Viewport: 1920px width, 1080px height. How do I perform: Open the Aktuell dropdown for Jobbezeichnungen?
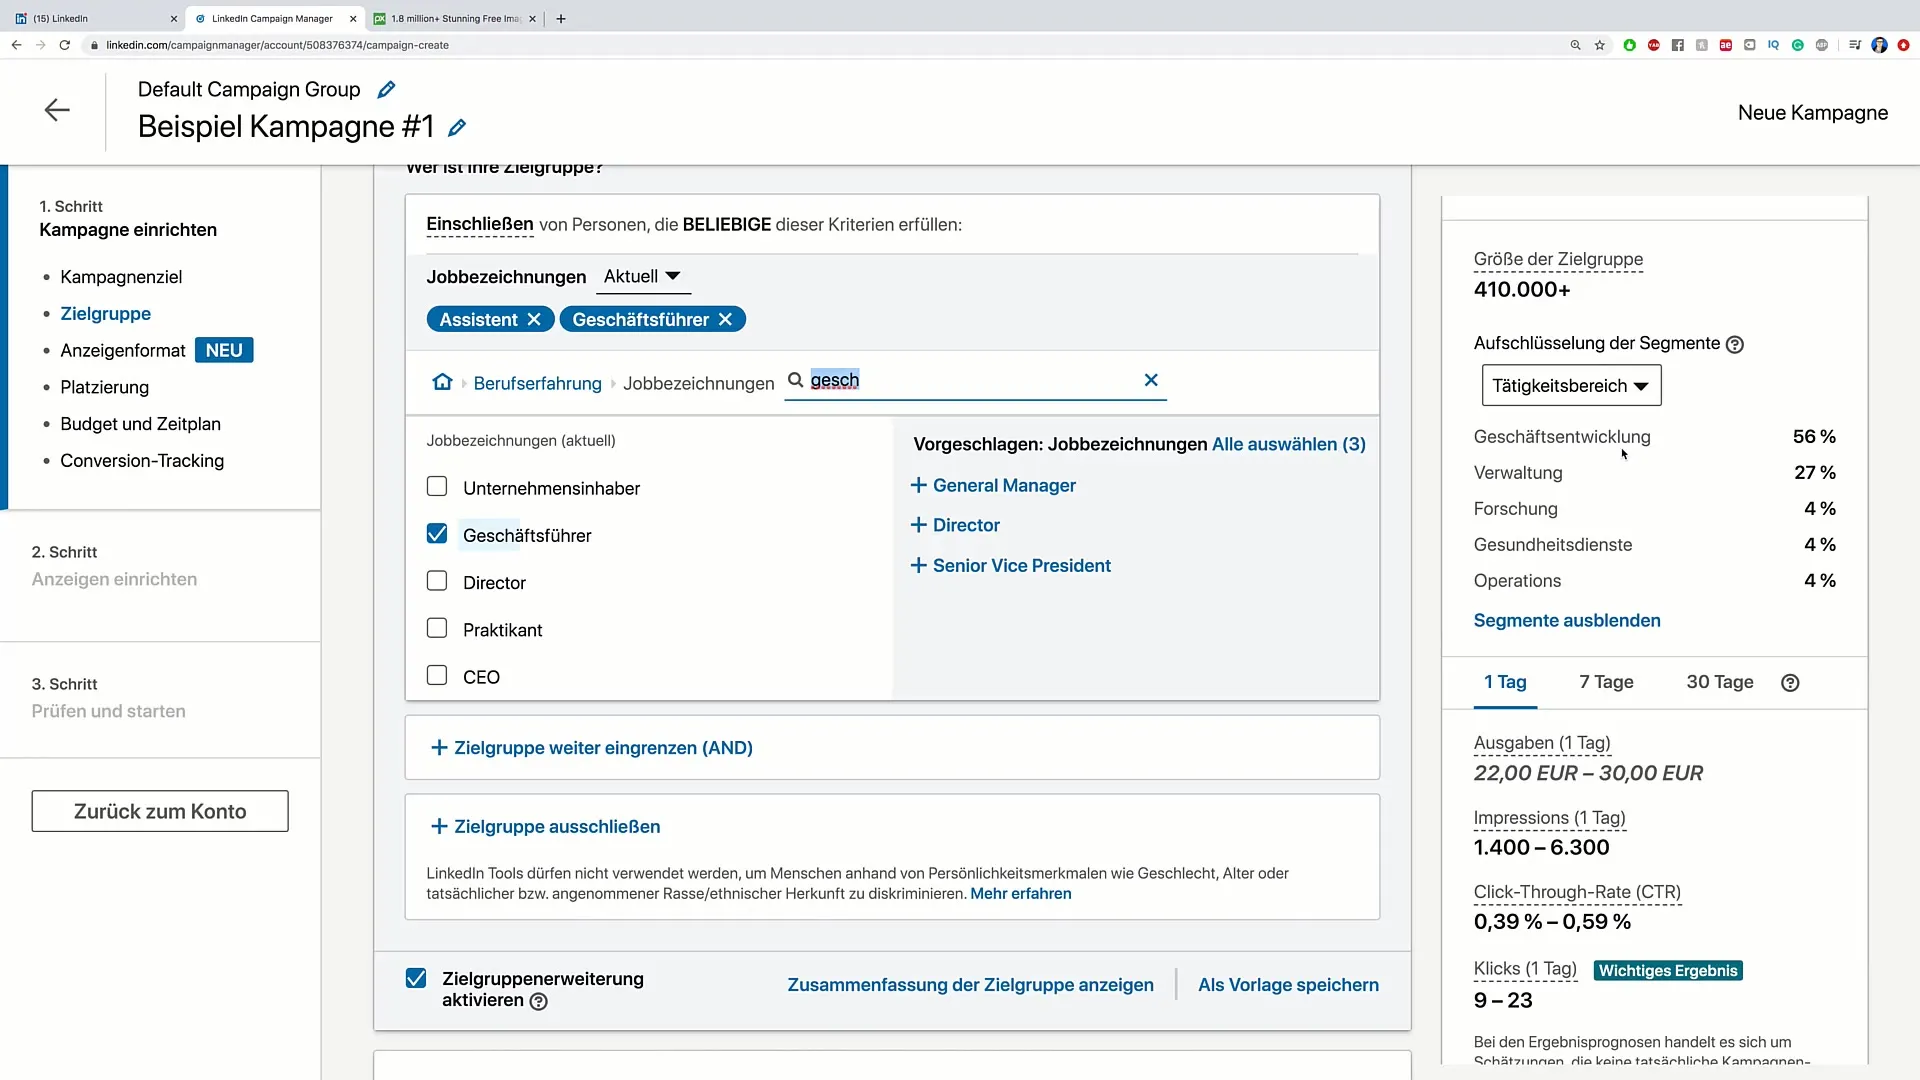643,277
